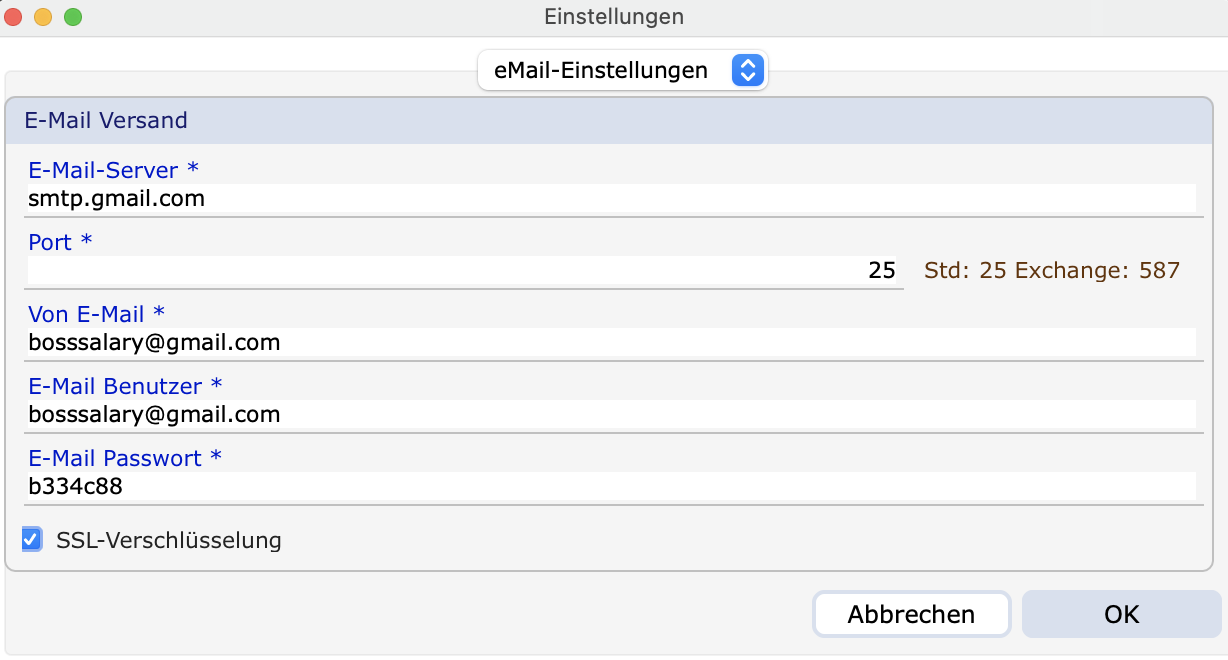Click the E-Mail Benutzer input field
The image size is (1228, 660).
coord(610,414)
